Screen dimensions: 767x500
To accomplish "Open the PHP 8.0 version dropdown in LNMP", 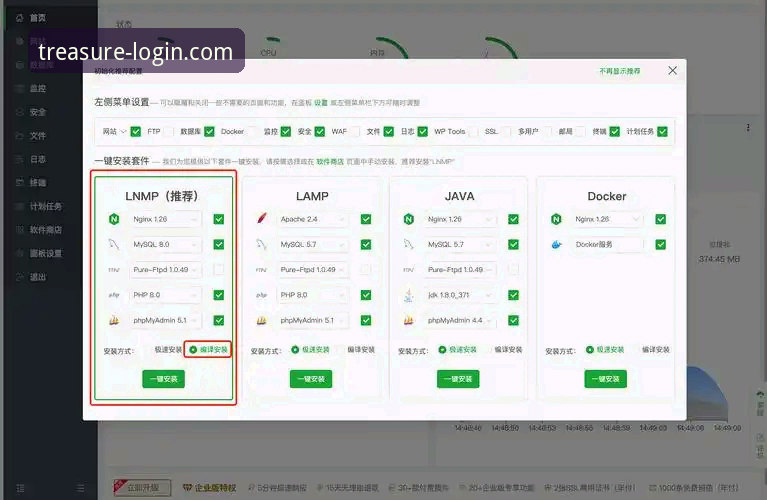I will [x=165, y=295].
